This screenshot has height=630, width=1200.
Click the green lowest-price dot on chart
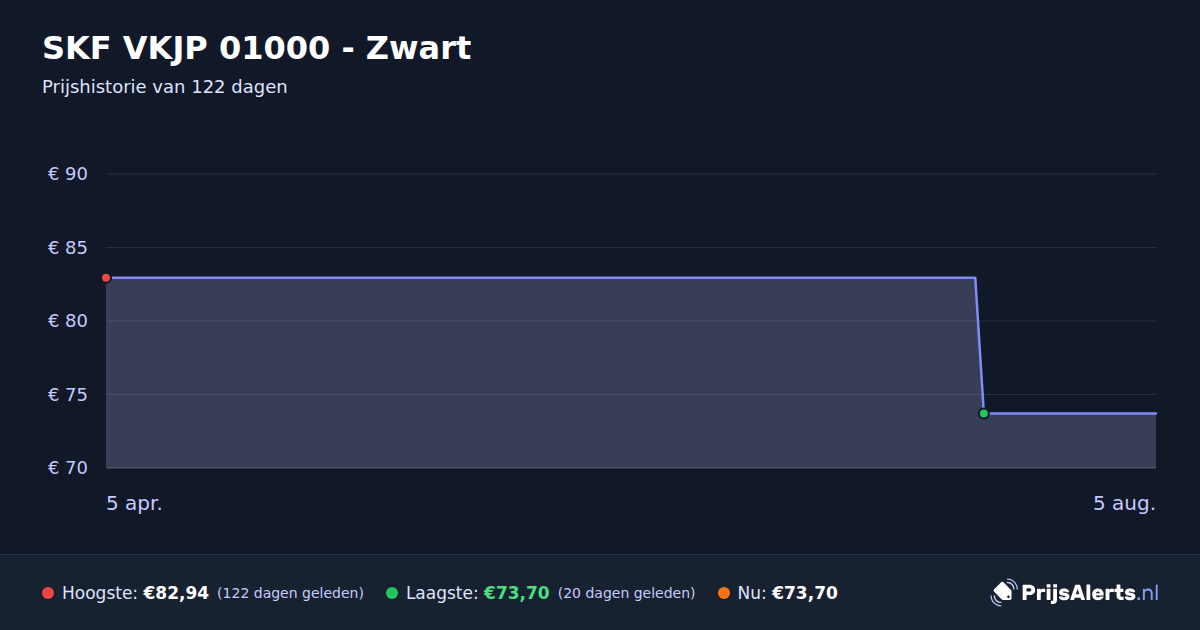983,413
